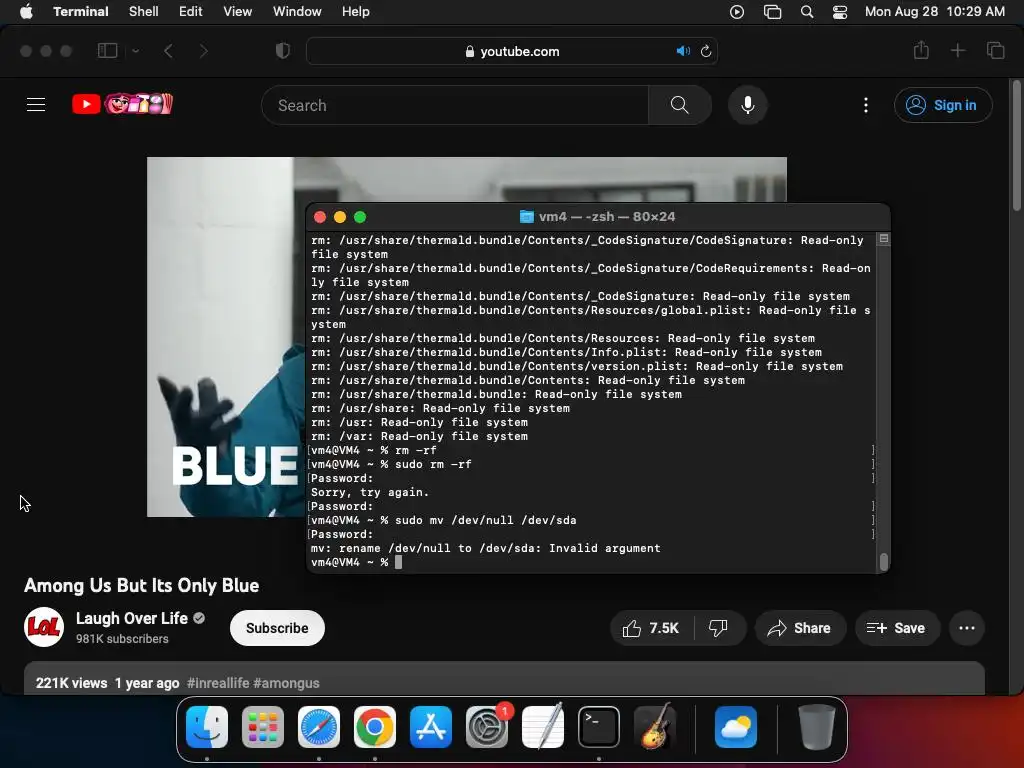Click the Sign in button

pyautogui.click(x=943, y=105)
